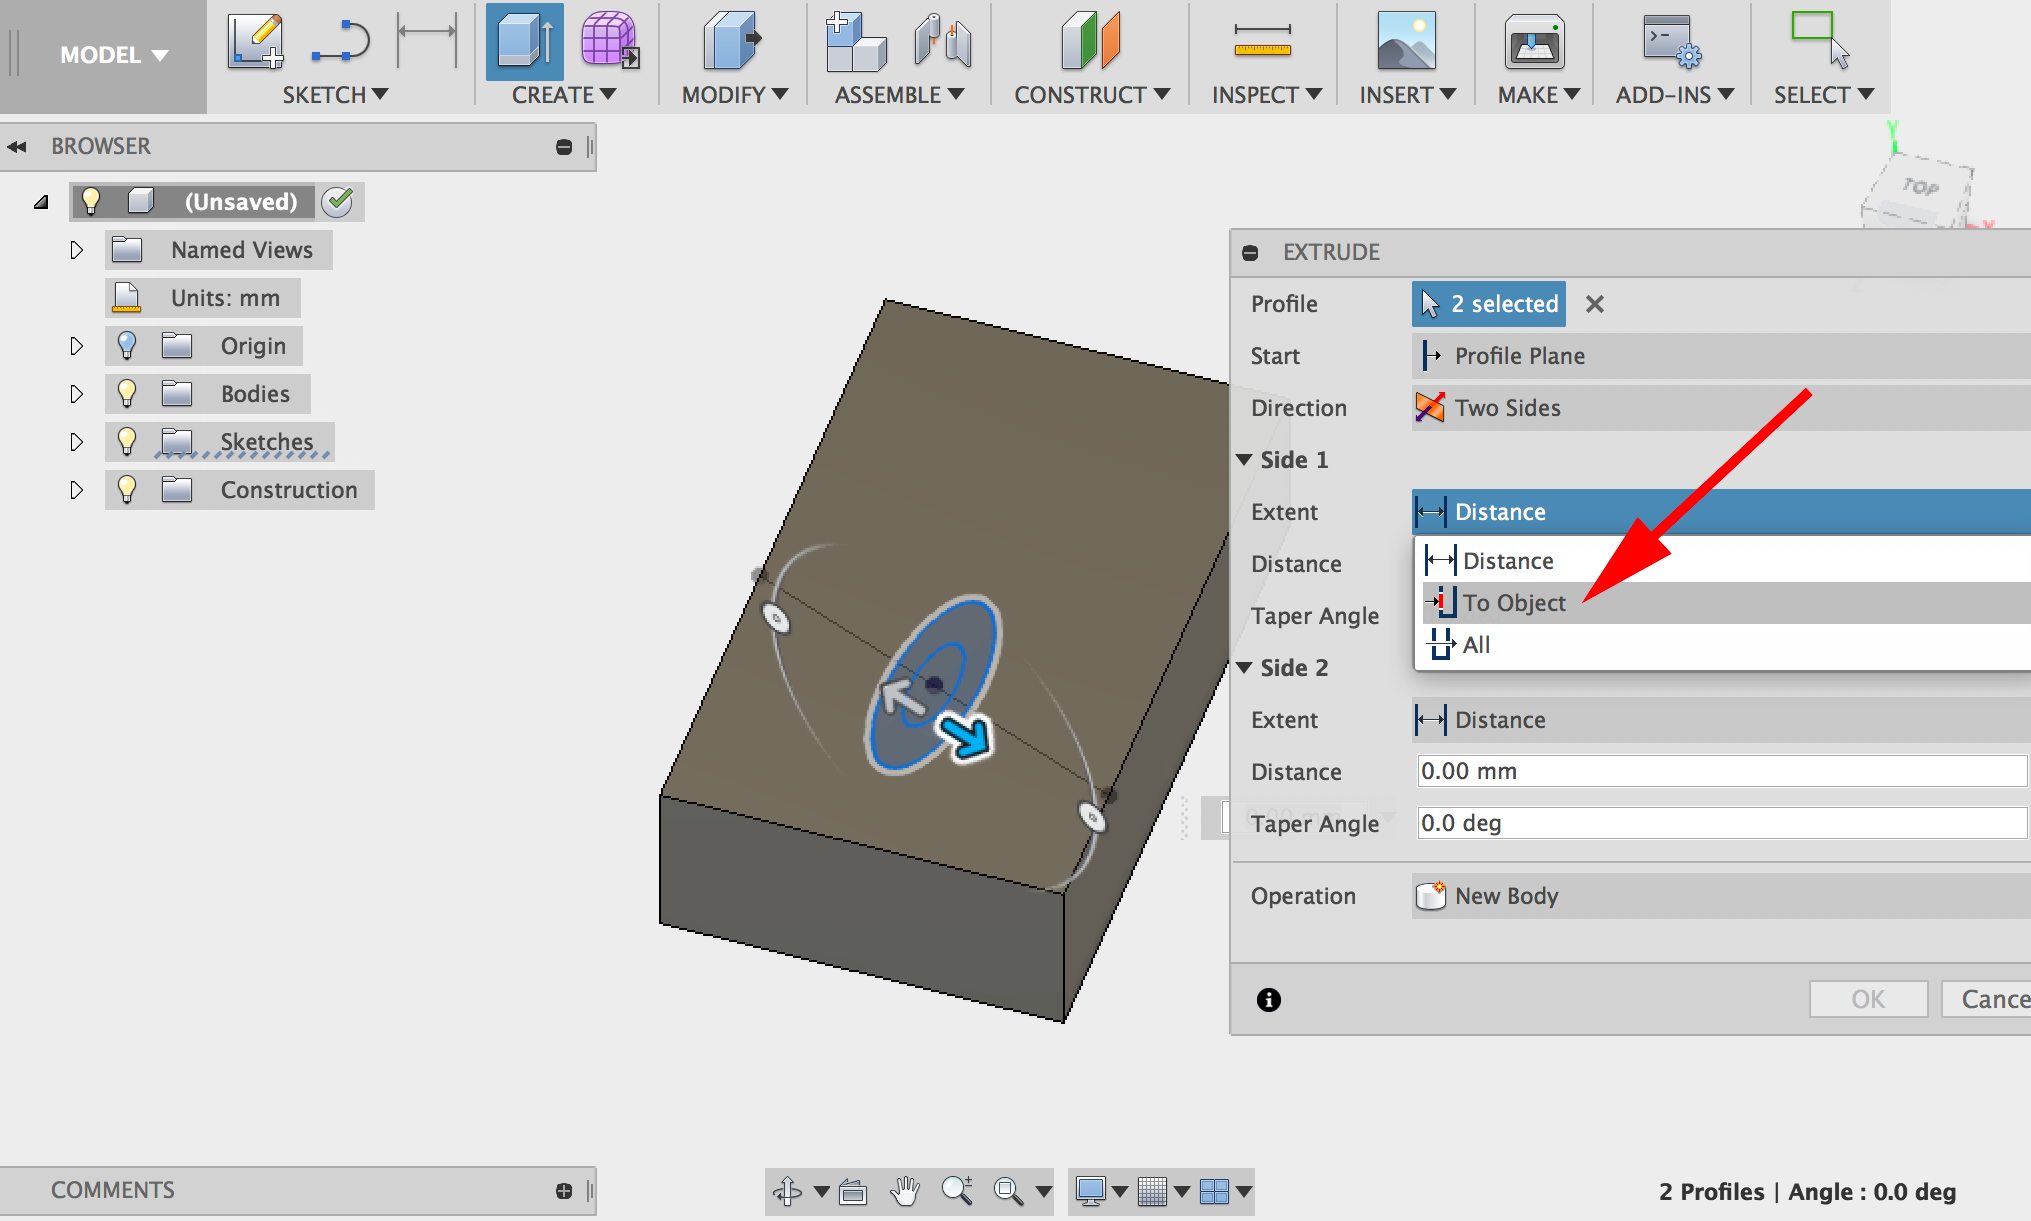
Task: Minimize the Browser panel round button
Action: point(564,147)
